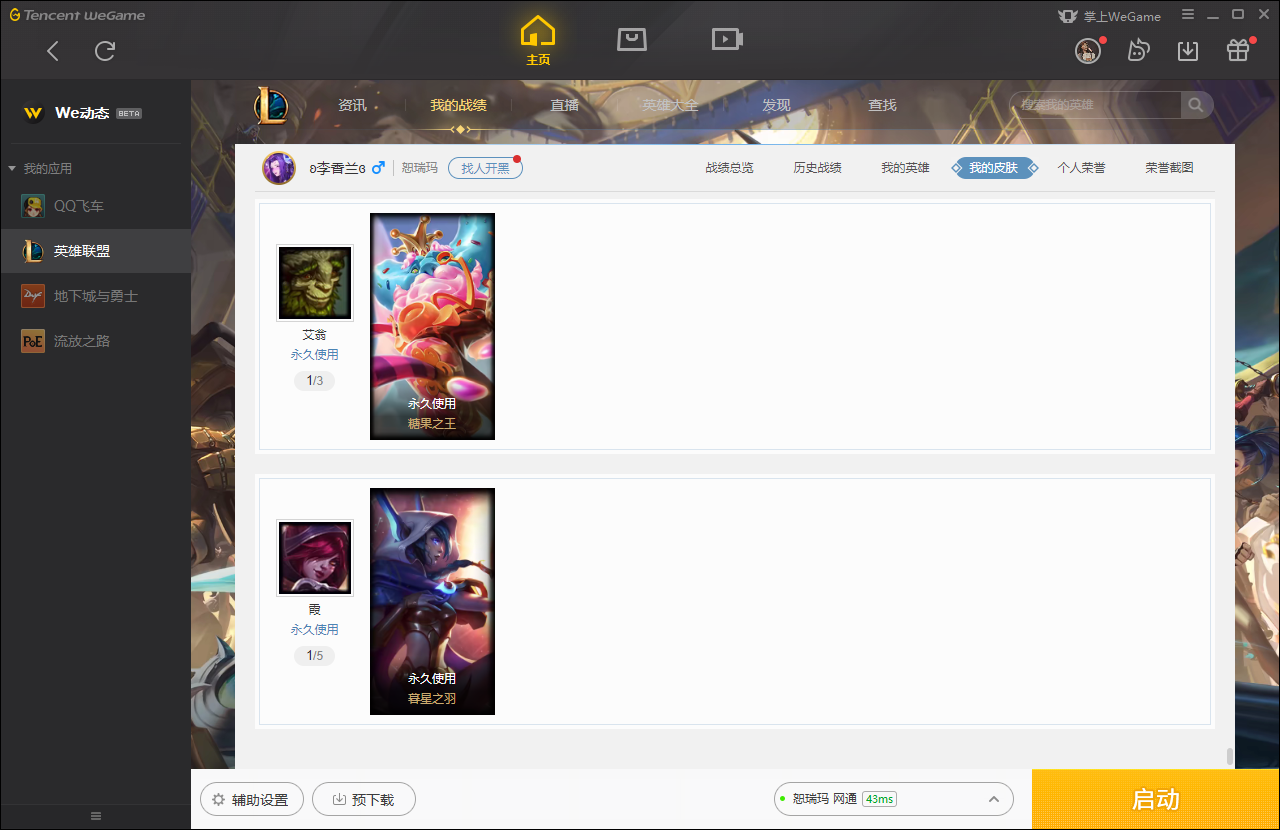Open the gift box icon
This screenshot has width=1280, height=830.
1238,51
